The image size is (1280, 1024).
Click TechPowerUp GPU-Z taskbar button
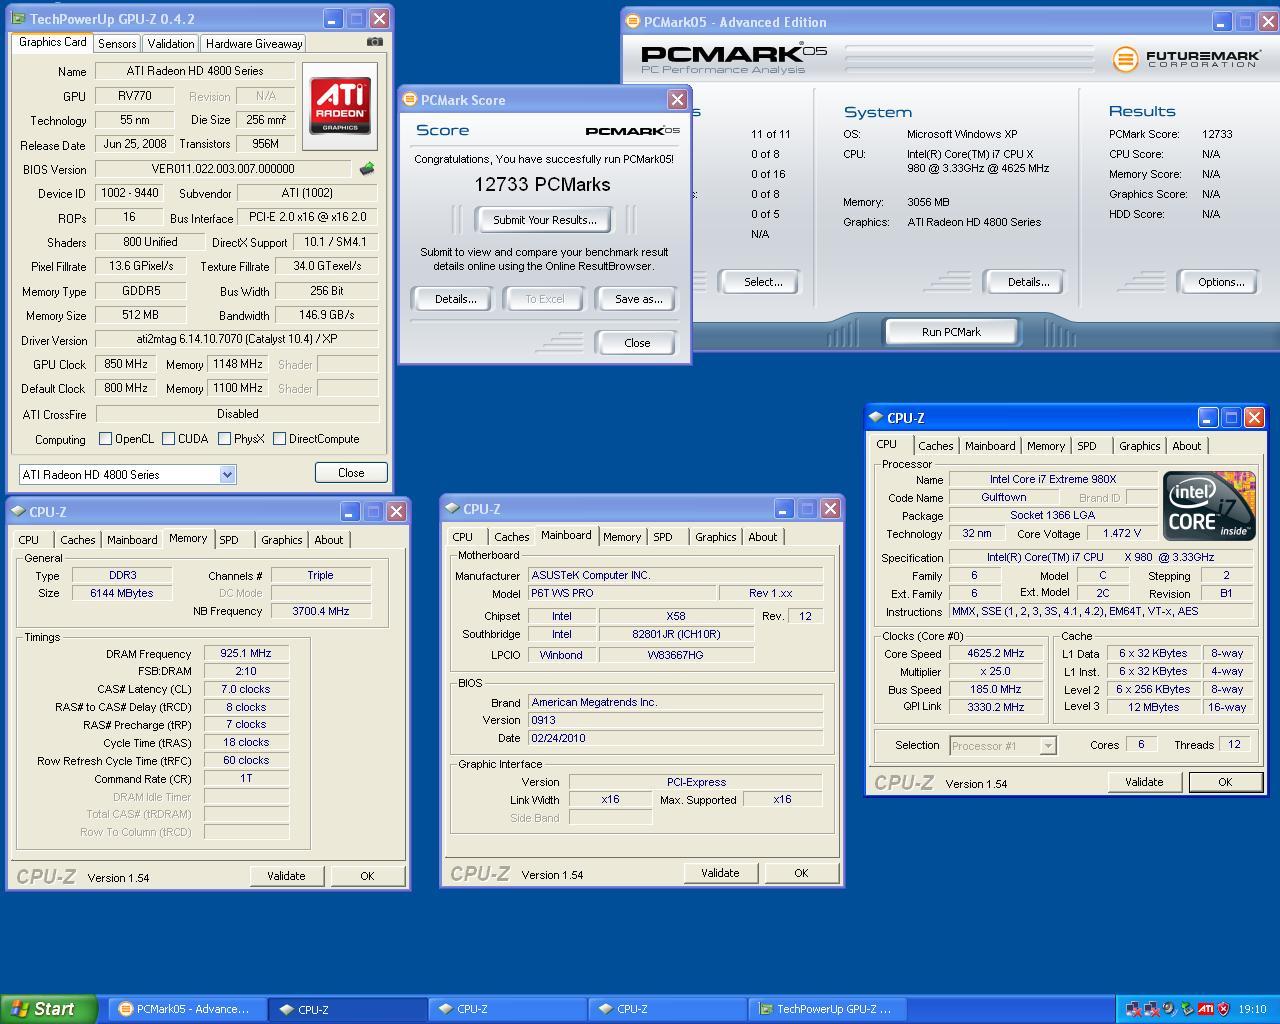pyautogui.click(x=829, y=1009)
